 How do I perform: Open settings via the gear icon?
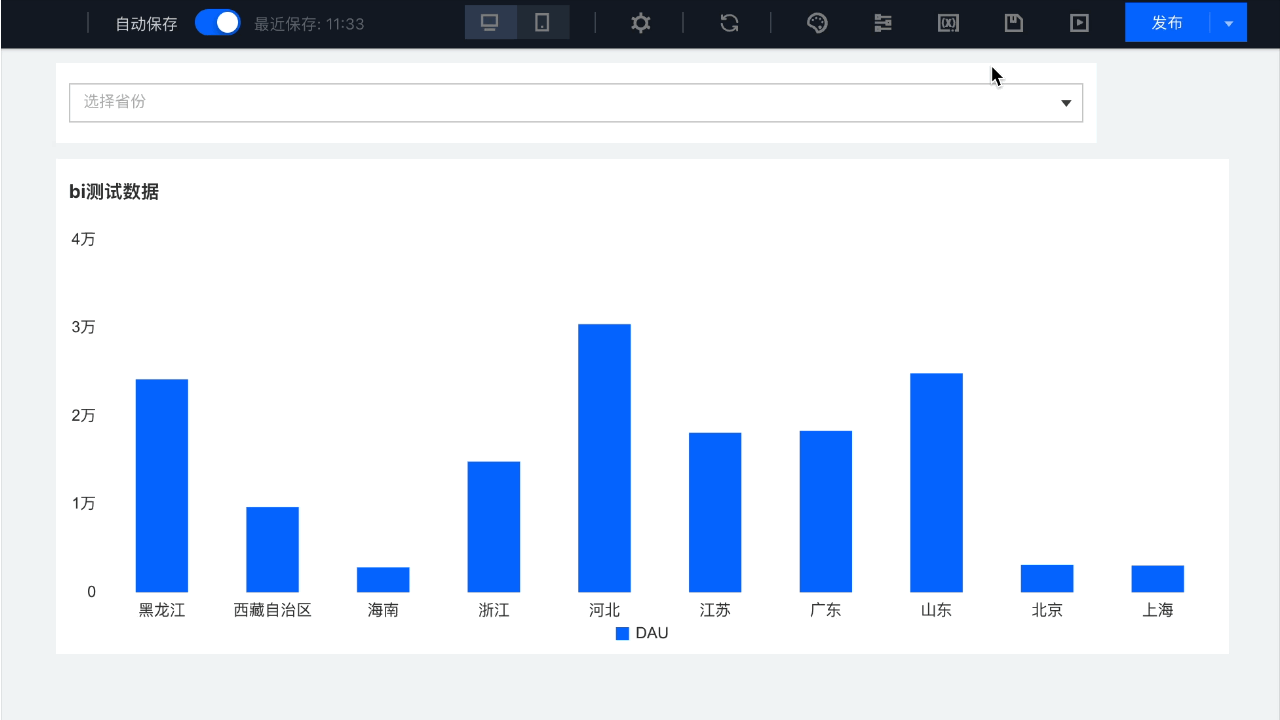point(641,23)
